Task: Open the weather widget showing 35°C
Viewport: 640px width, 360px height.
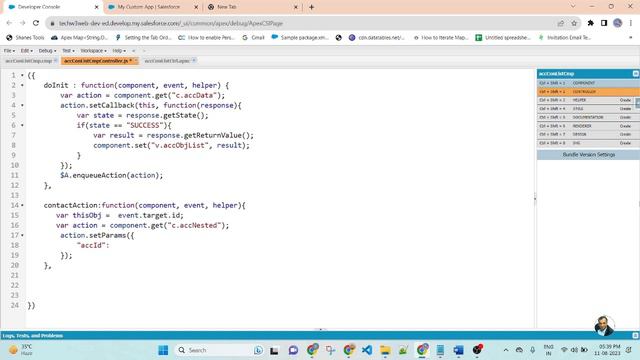Action: [20, 350]
